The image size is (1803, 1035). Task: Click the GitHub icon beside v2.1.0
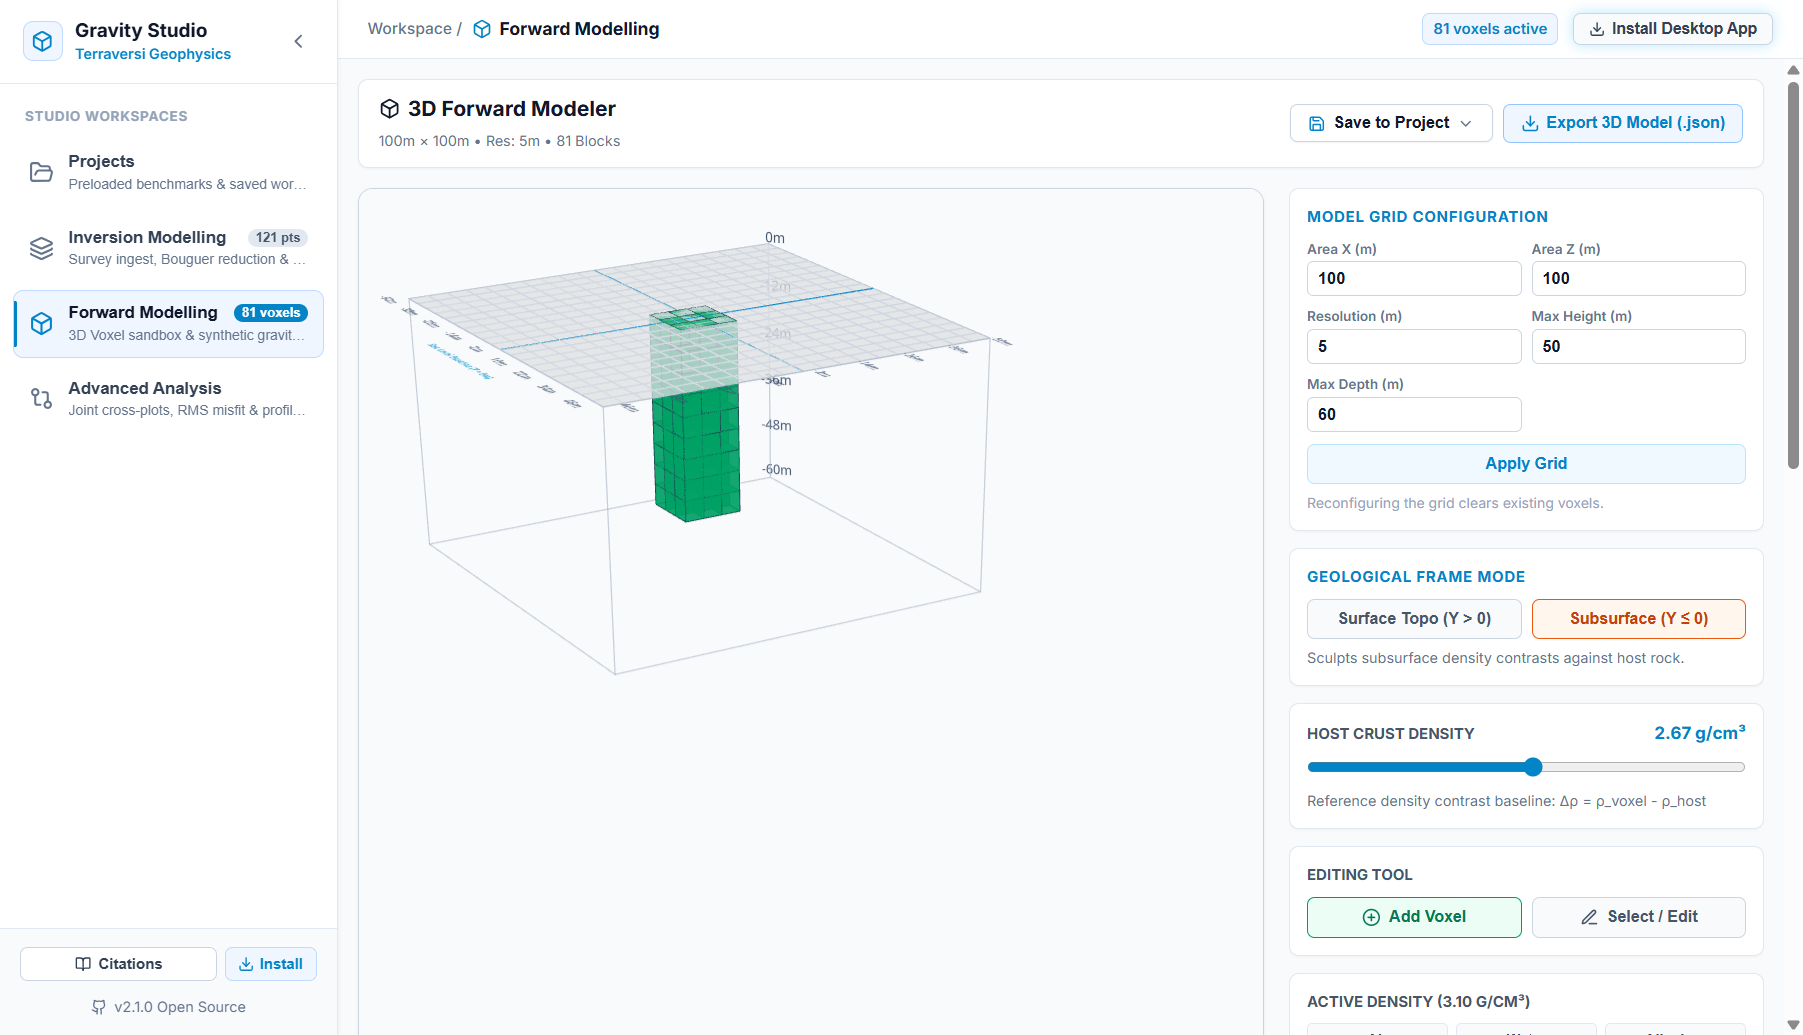coord(98,1007)
